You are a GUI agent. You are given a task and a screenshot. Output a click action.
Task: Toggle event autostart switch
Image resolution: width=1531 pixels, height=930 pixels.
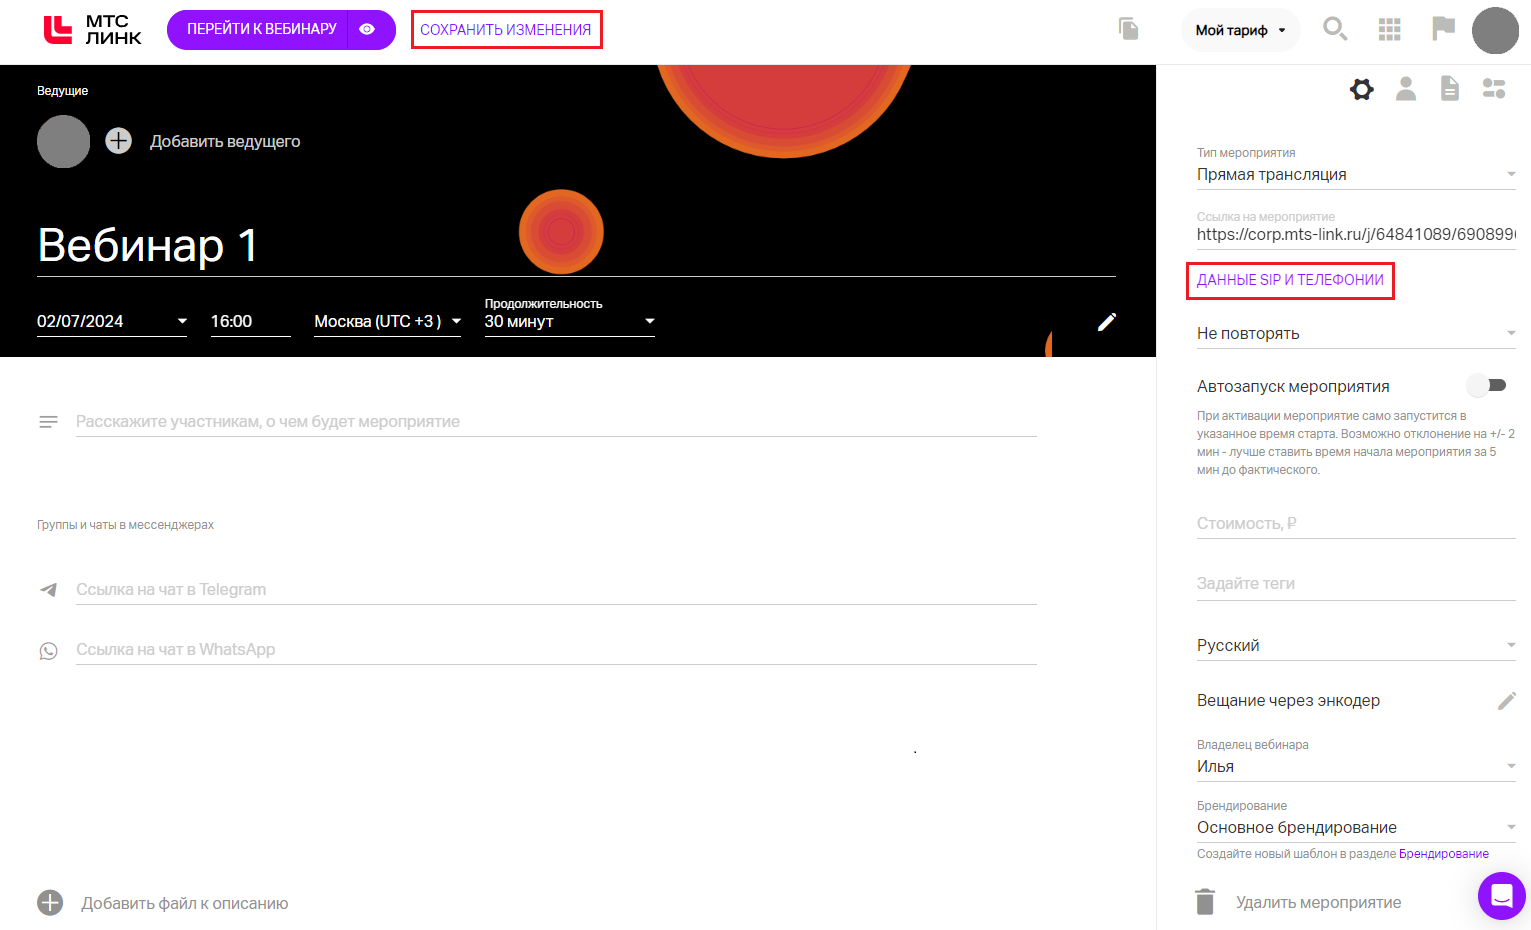tap(1486, 386)
